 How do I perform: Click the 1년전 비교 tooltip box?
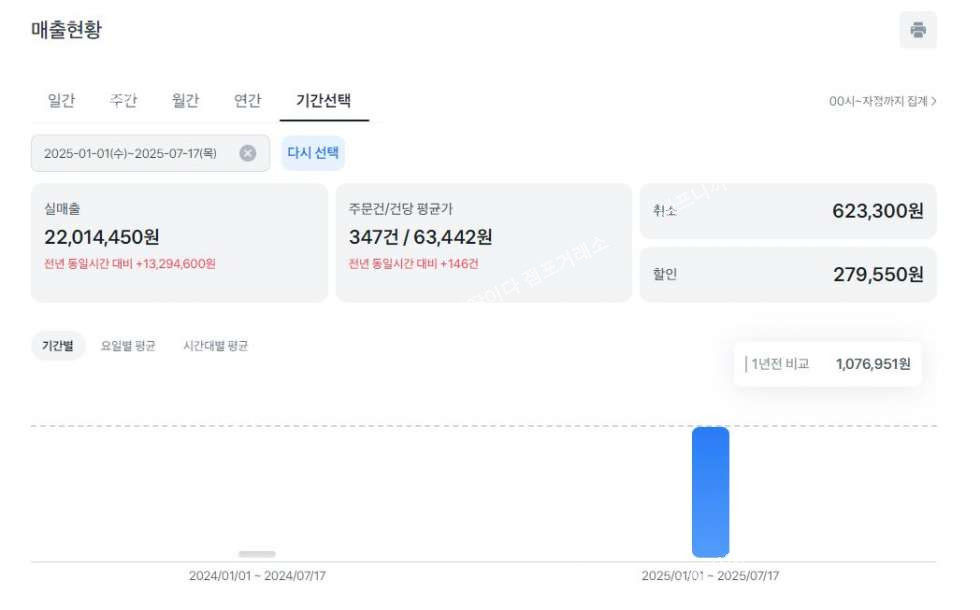click(828, 364)
